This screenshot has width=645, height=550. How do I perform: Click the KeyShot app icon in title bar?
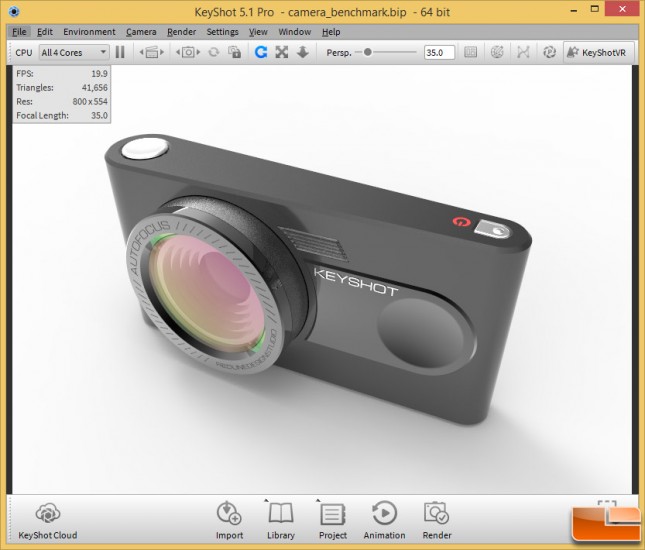14,12
